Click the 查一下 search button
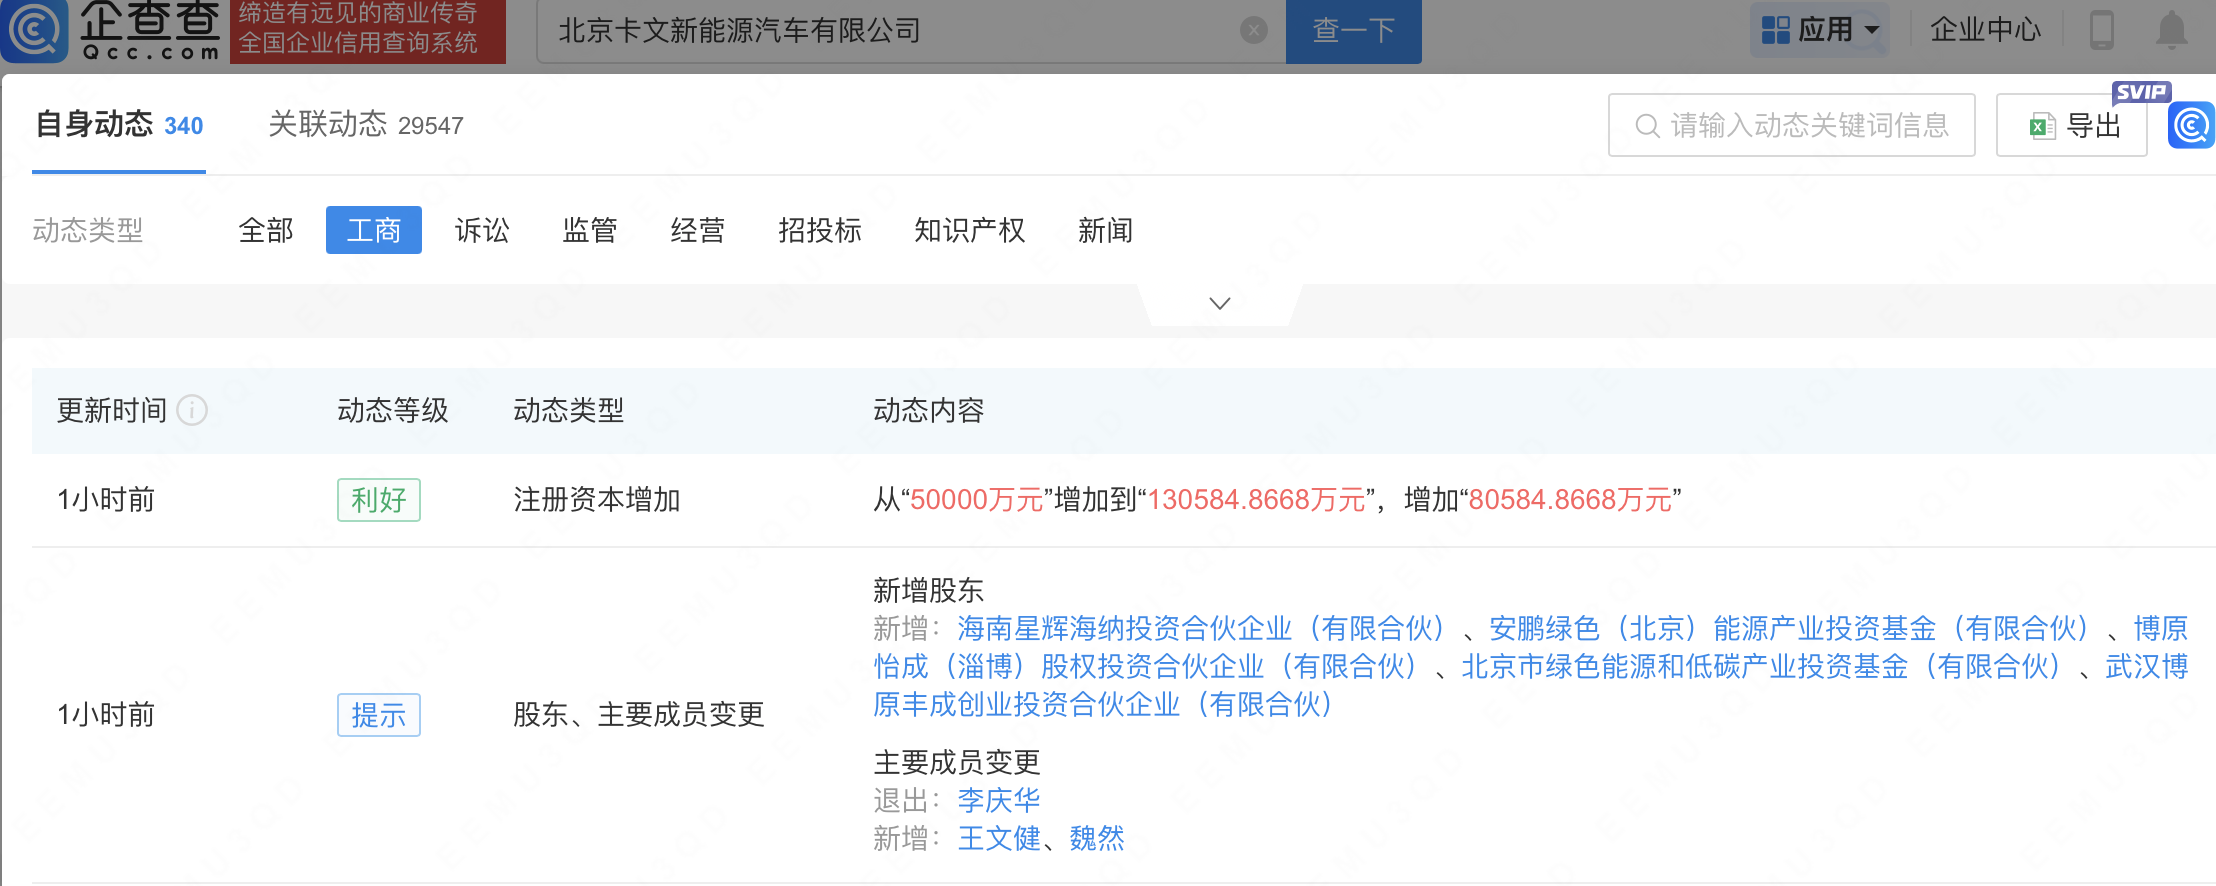 pos(1353,31)
